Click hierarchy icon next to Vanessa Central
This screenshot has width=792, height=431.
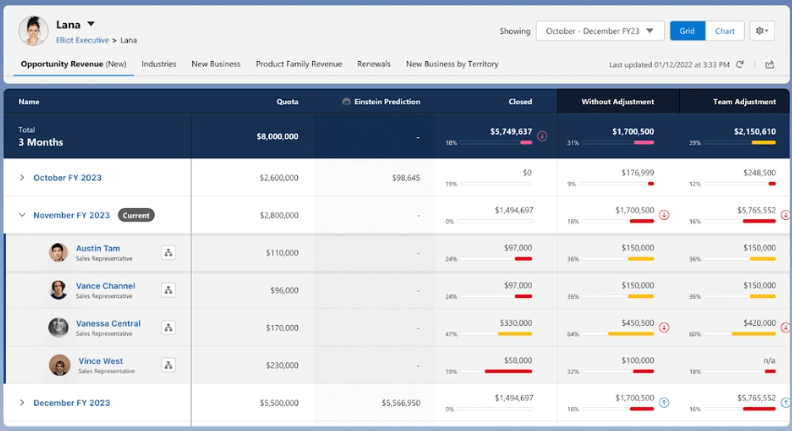(168, 327)
